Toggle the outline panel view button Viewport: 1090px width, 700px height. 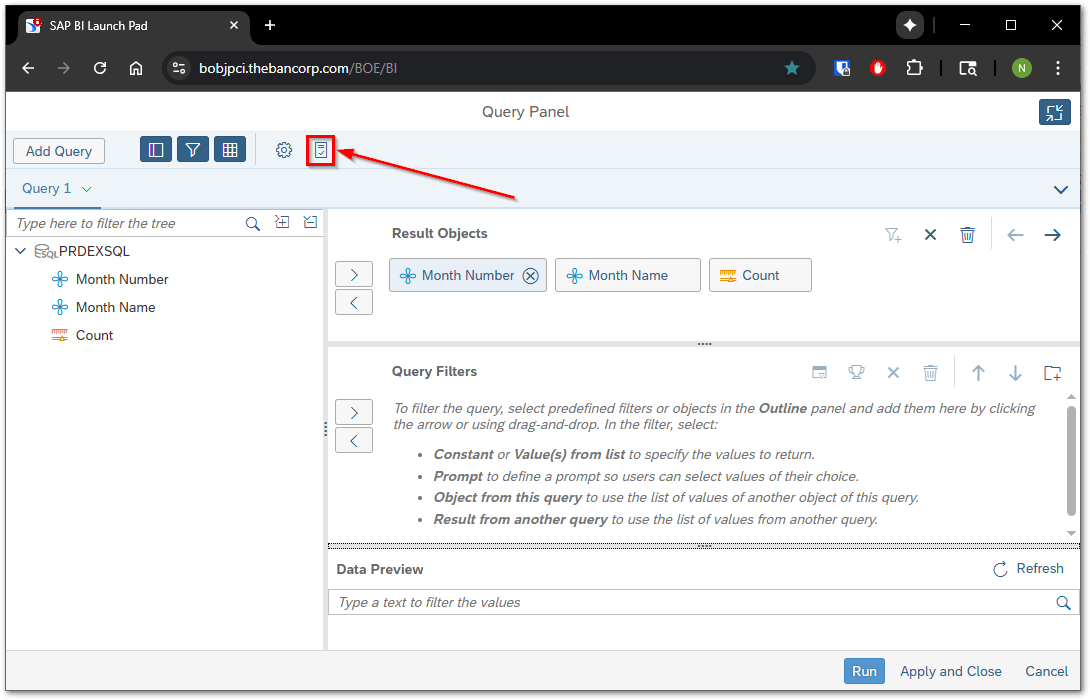click(156, 150)
